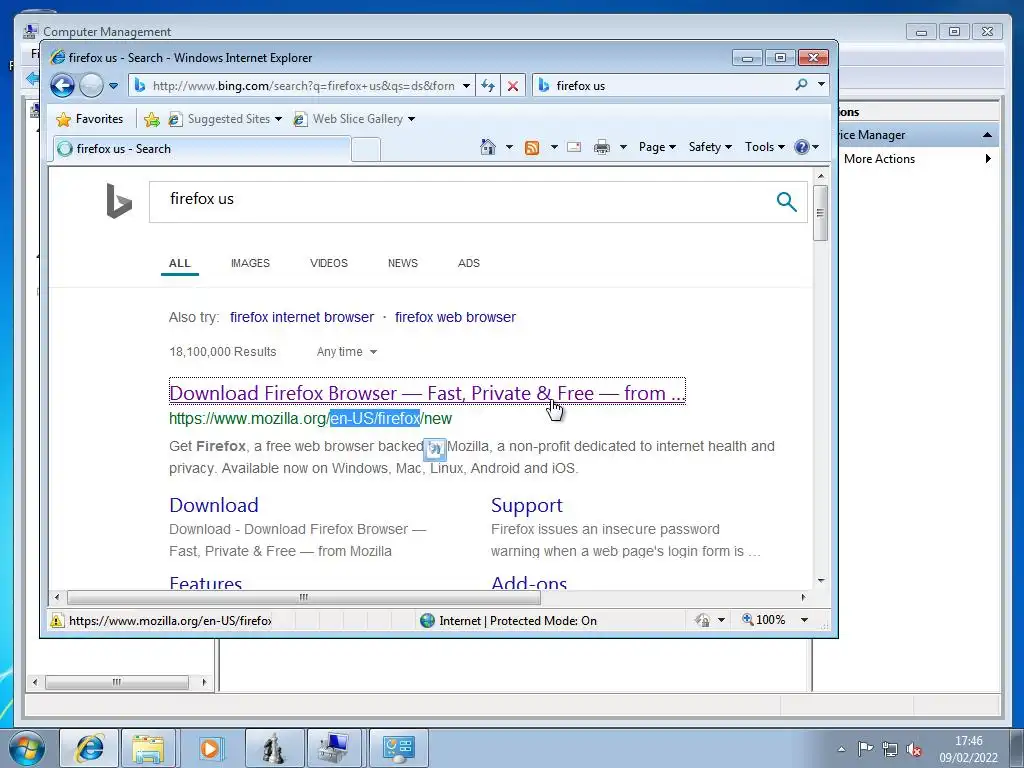The width and height of the screenshot is (1024, 768).
Task: Click the Add to Favorites Bar icon
Action: 152,119
